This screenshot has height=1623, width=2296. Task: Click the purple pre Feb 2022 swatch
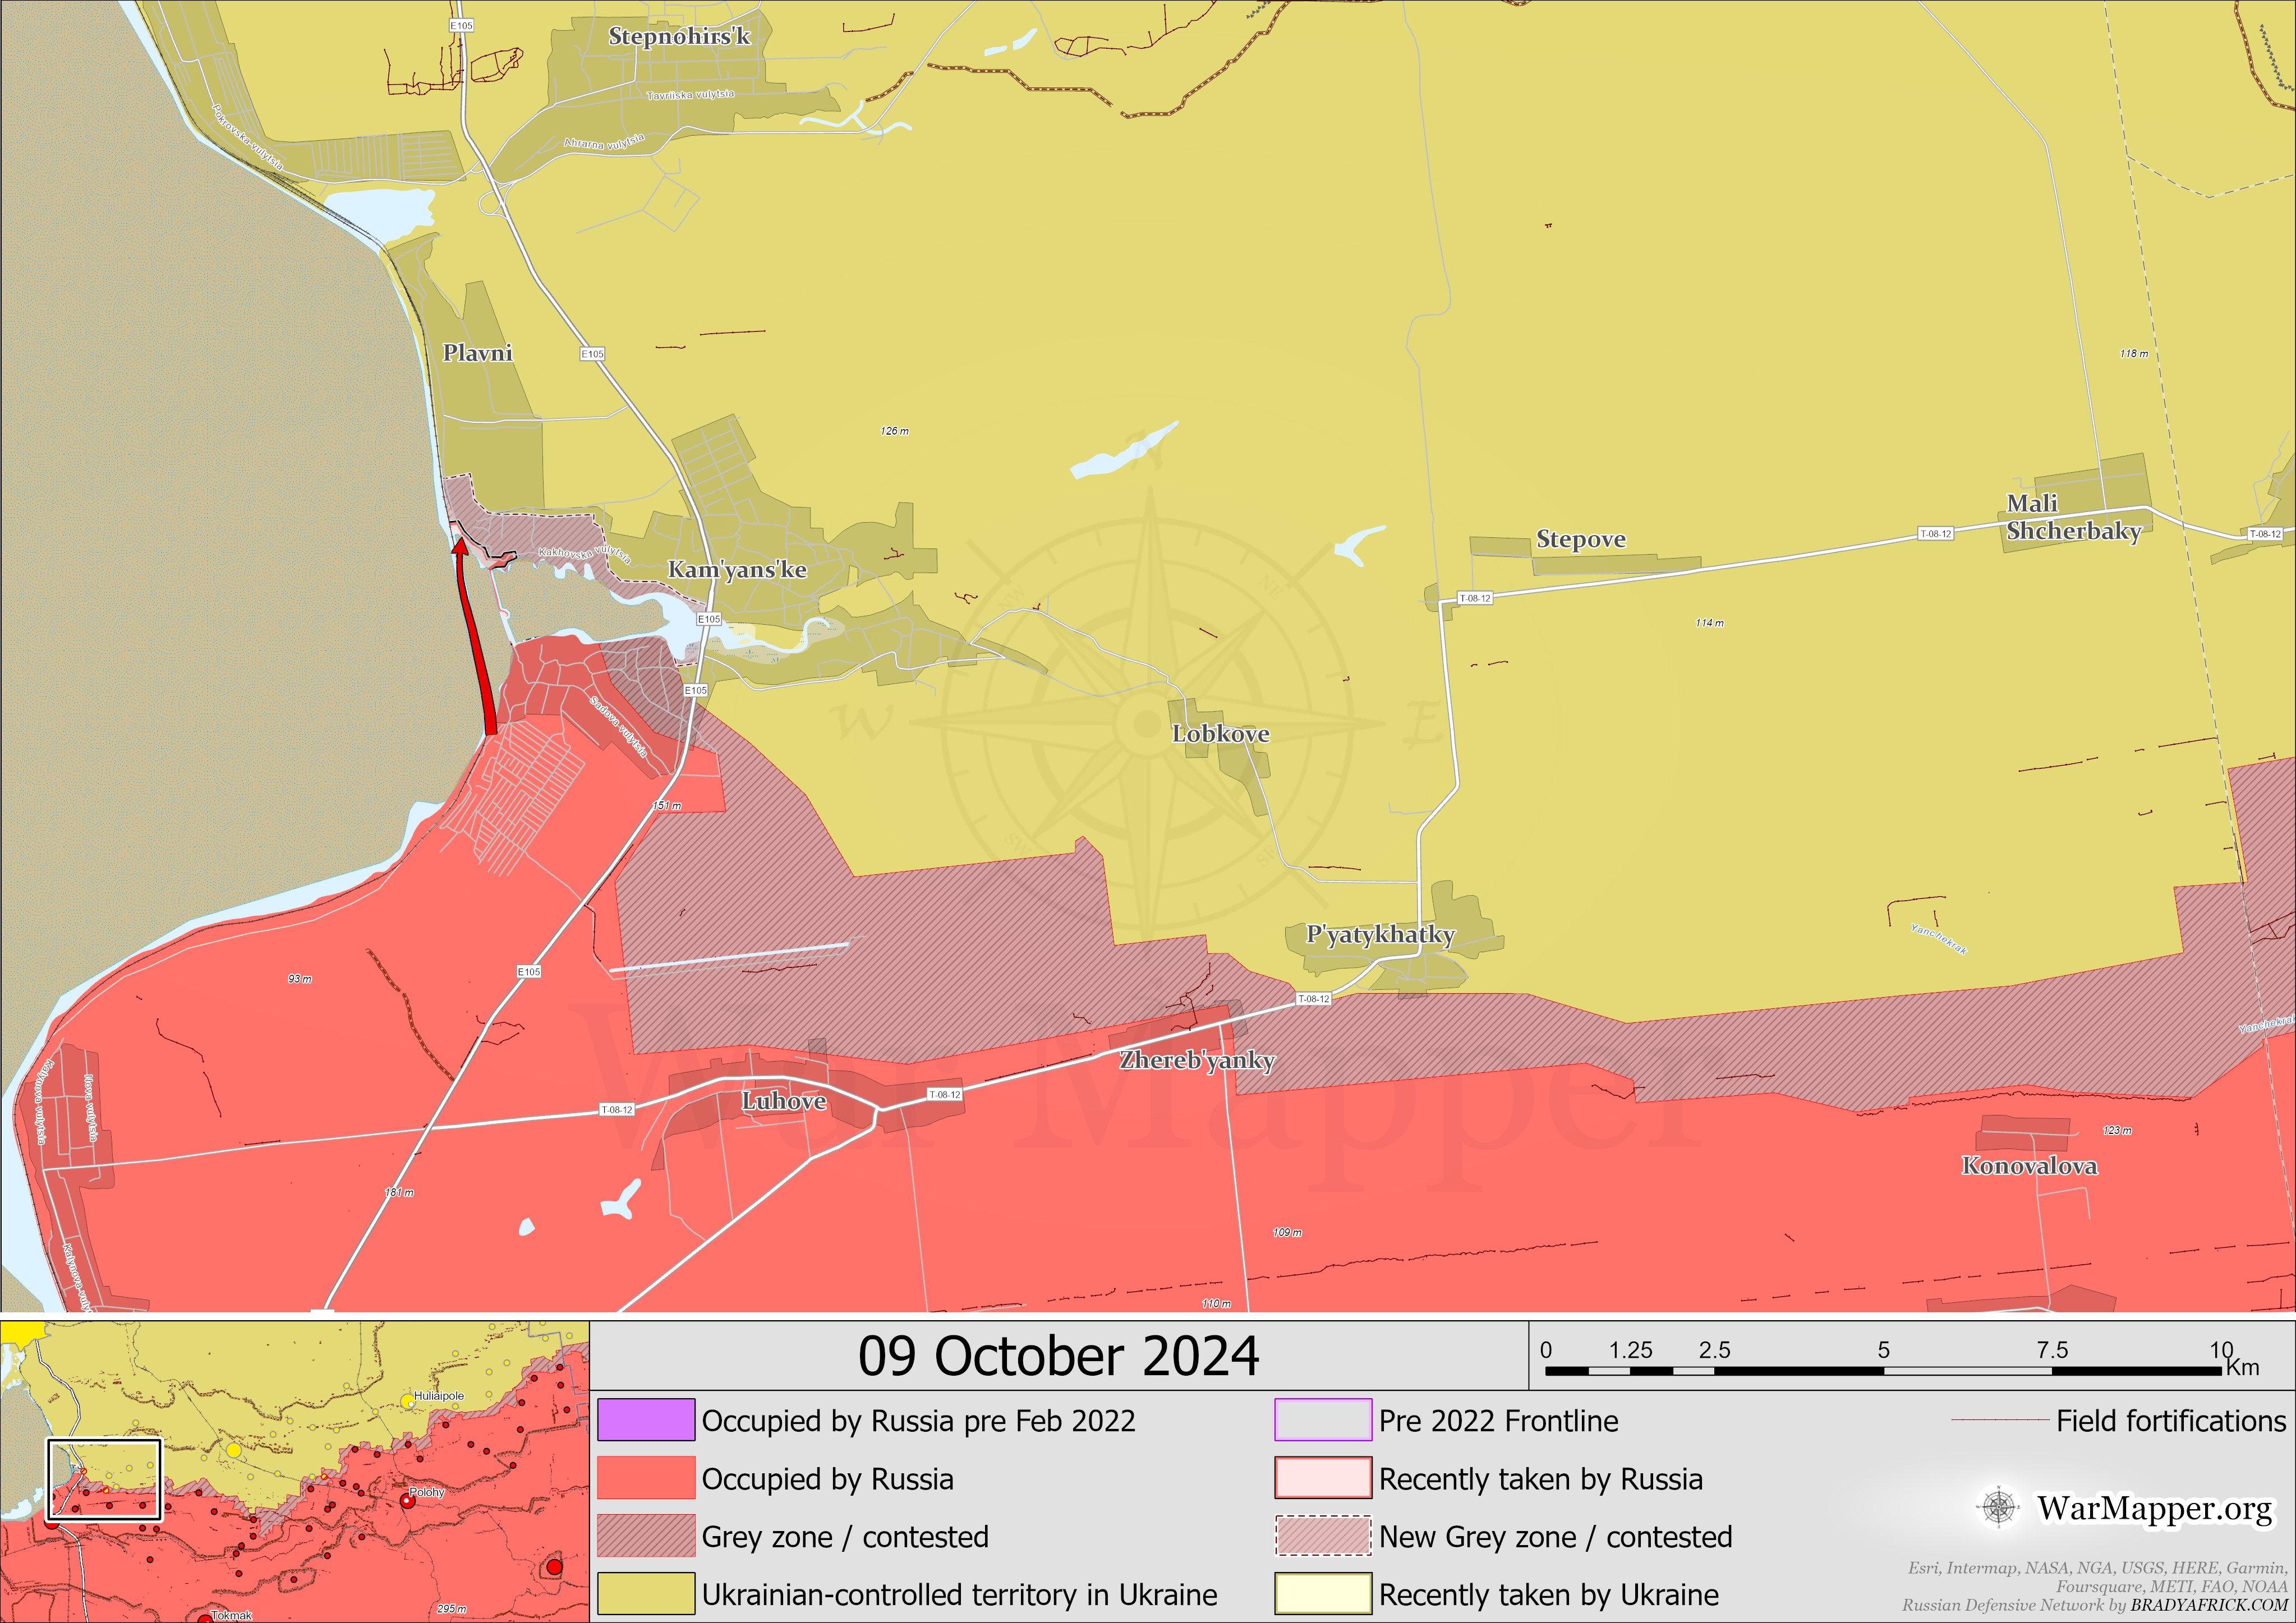(646, 1420)
